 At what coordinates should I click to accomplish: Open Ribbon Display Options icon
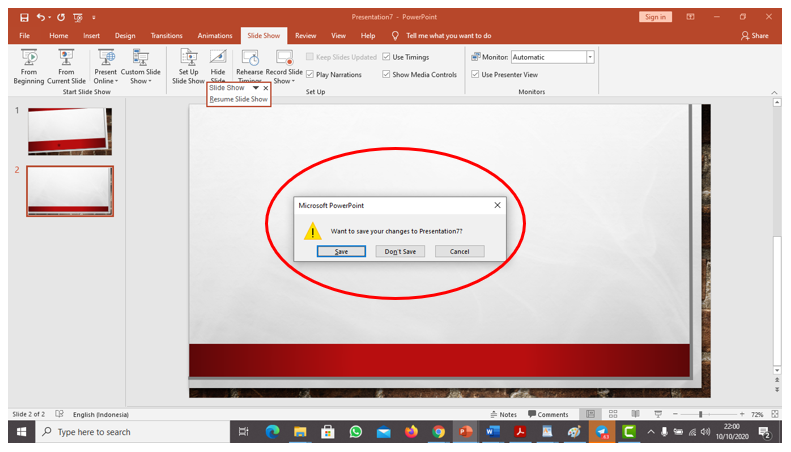690,17
